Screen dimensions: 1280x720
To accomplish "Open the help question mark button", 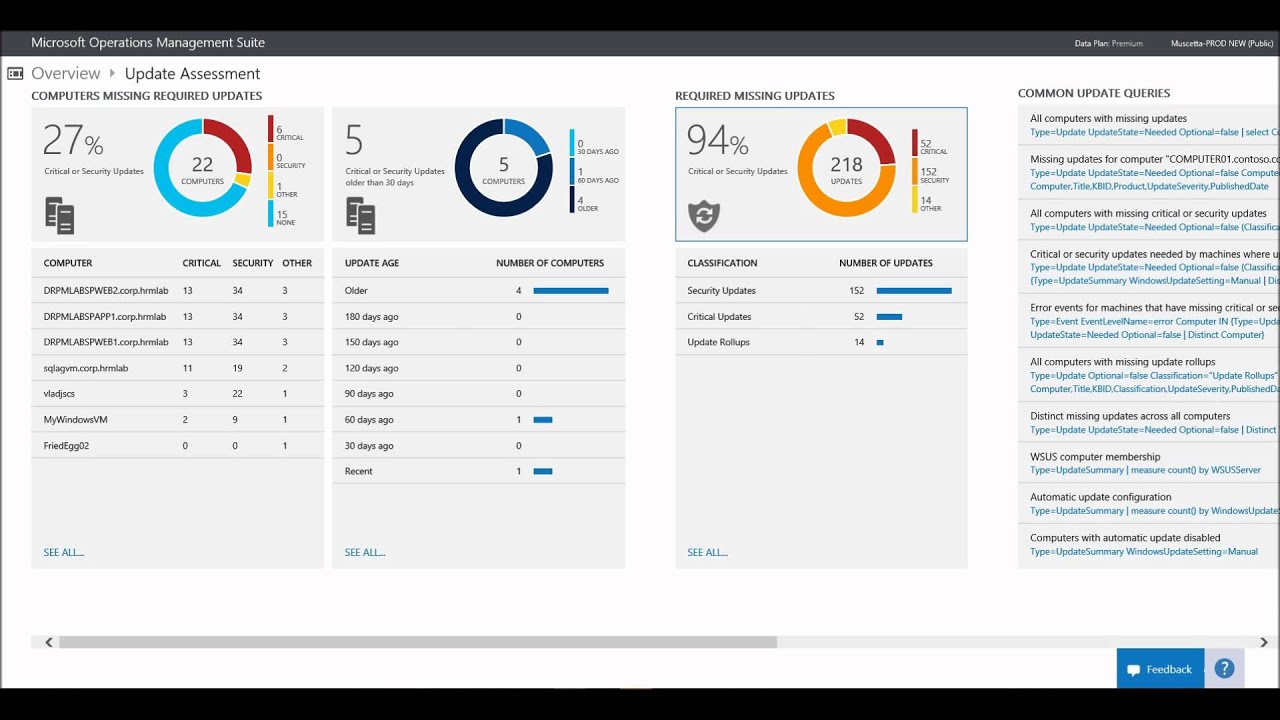I will coord(1224,669).
